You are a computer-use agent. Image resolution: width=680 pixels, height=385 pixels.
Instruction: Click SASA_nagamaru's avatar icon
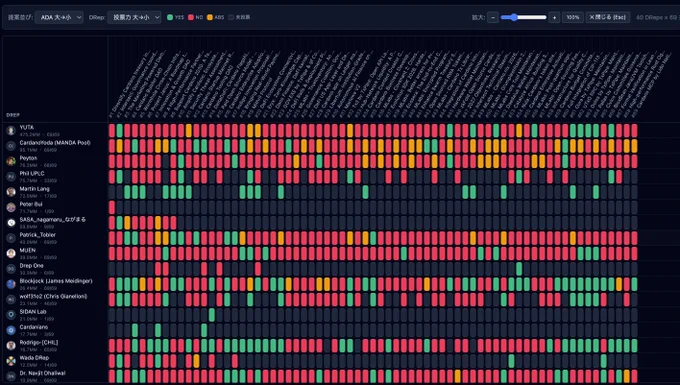11,223
